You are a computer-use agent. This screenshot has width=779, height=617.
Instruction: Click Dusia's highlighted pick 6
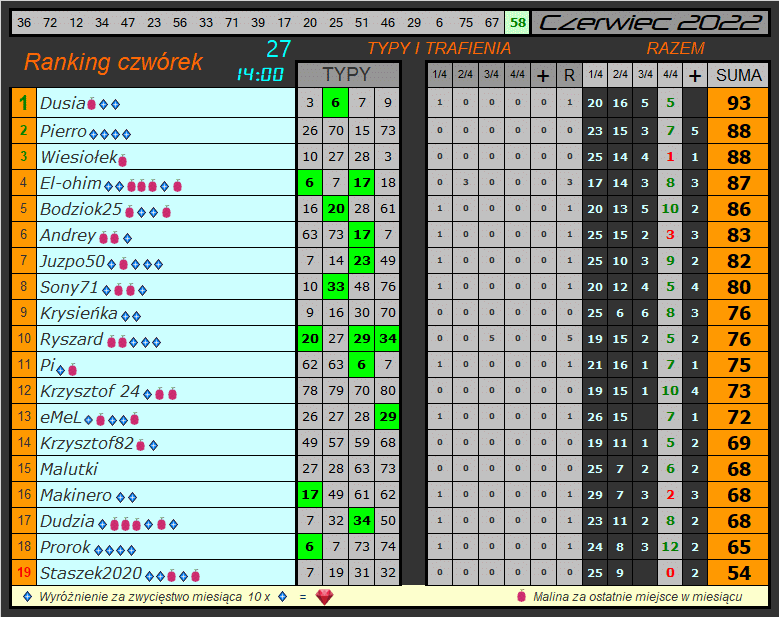335,103
